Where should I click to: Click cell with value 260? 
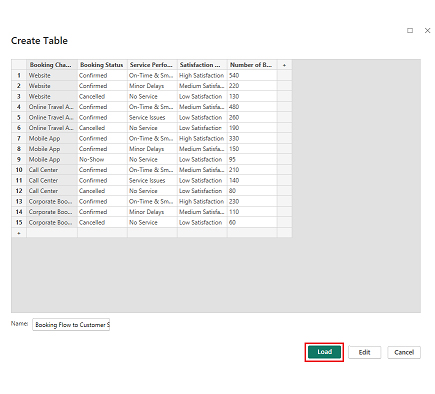click(x=252, y=117)
